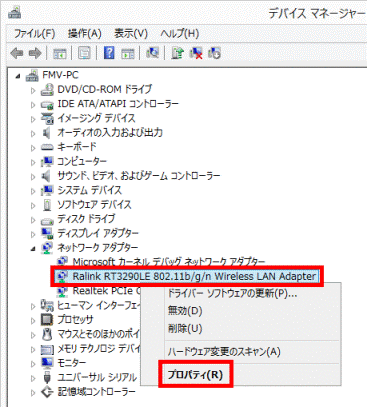367x407 pixels.
Task: Select the マウスとそのほかの device row
Action: (x=99, y=334)
